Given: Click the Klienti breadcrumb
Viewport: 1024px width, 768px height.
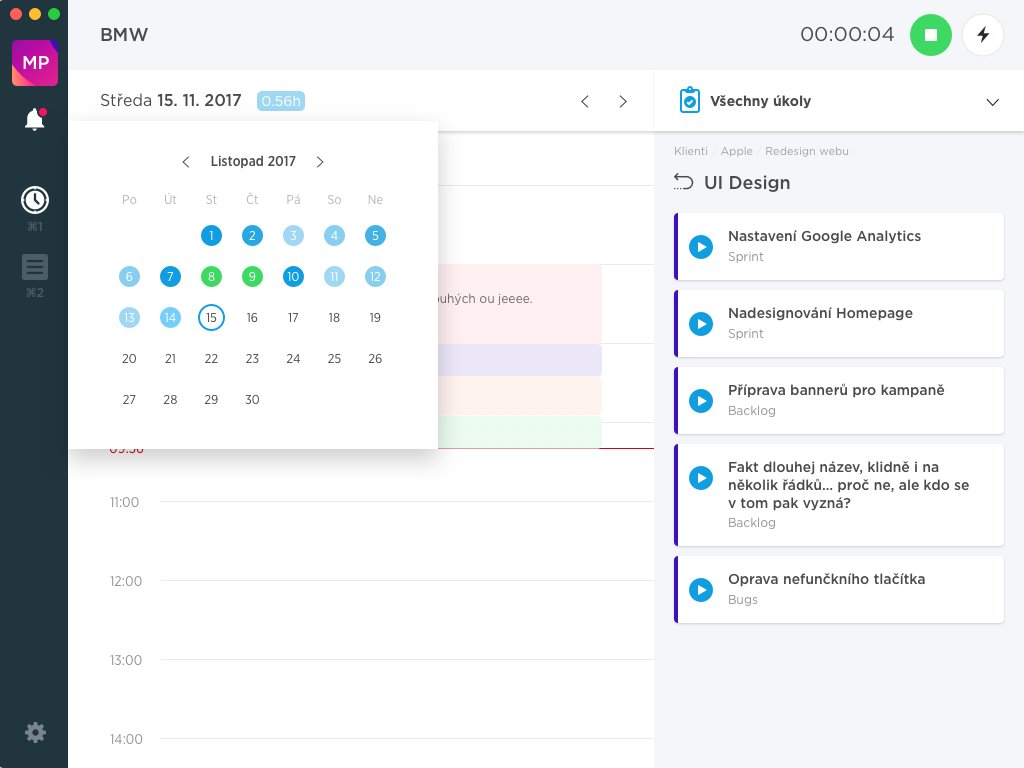Looking at the screenshot, I should (x=690, y=151).
